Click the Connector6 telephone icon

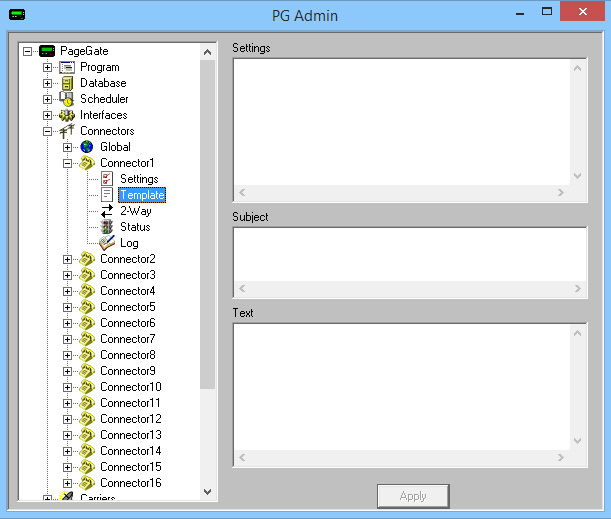(x=87, y=323)
